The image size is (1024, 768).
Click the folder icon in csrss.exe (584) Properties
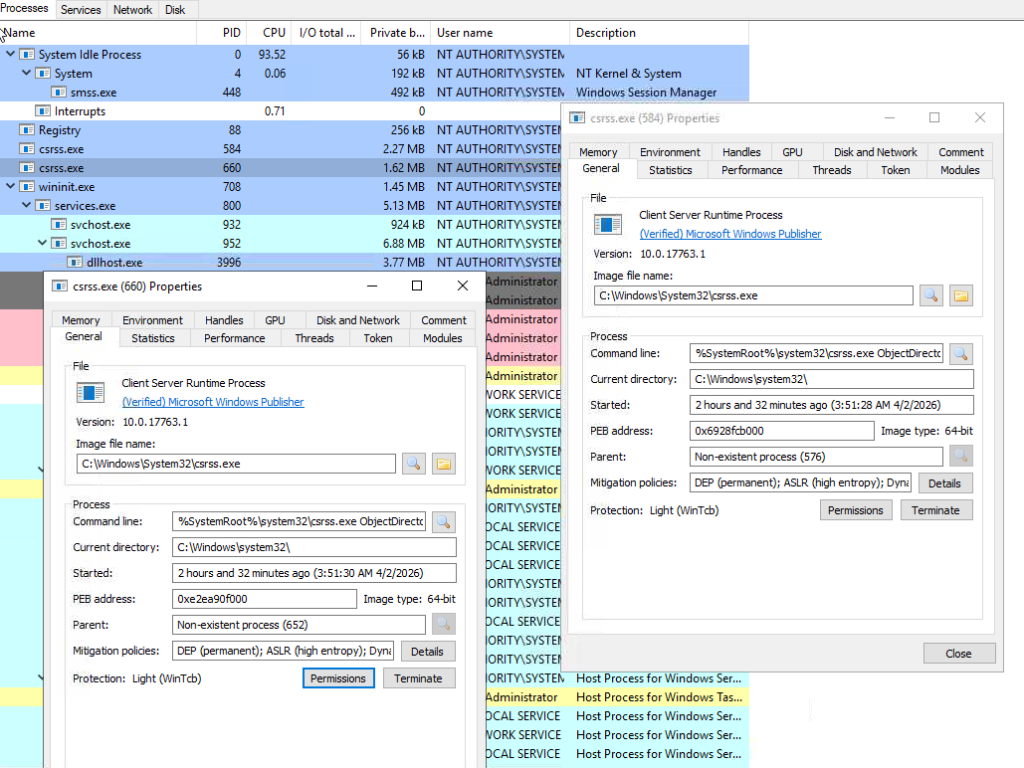point(961,295)
